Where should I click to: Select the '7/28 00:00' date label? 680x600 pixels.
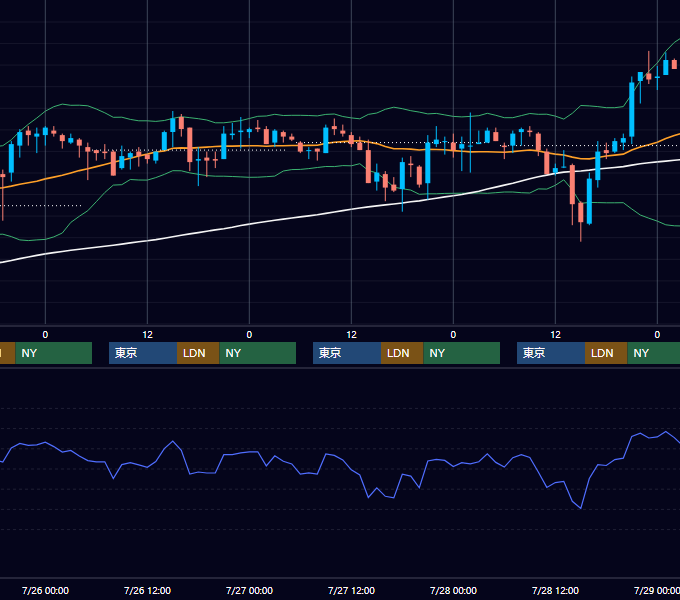[x=453, y=590]
